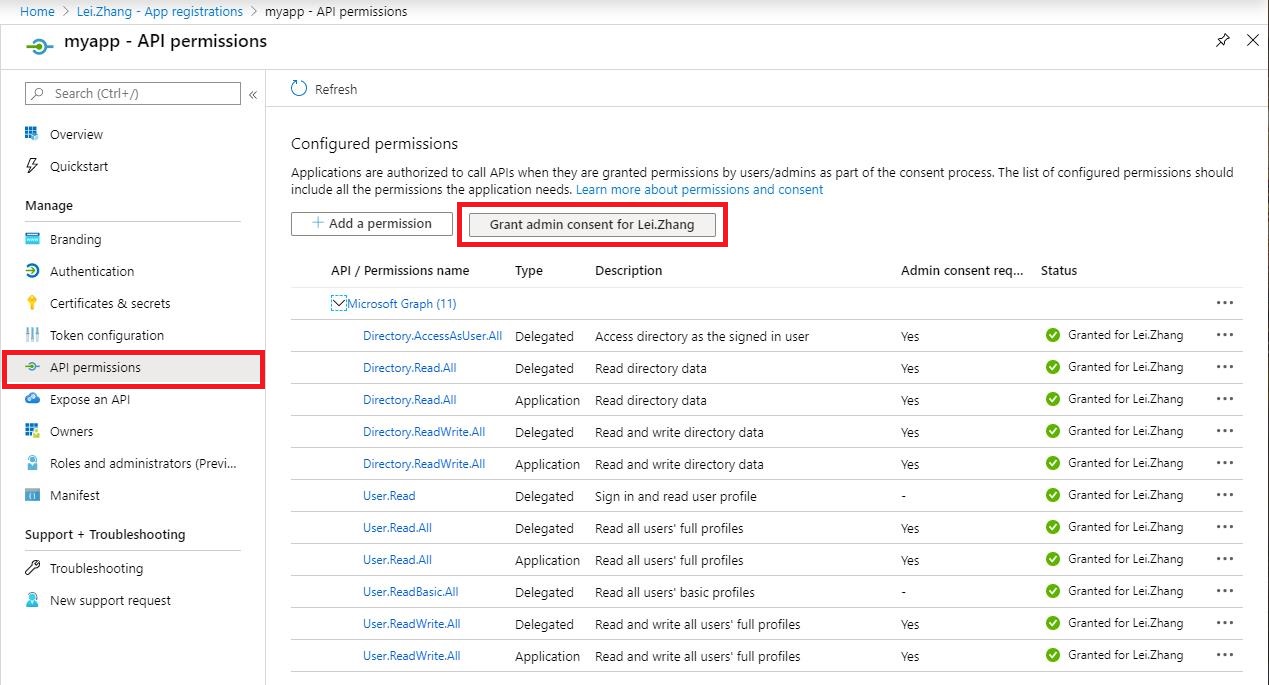The image size is (1269, 685).
Task: Click Grant admin consent for Lei.Zhang
Action: coord(590,225)
